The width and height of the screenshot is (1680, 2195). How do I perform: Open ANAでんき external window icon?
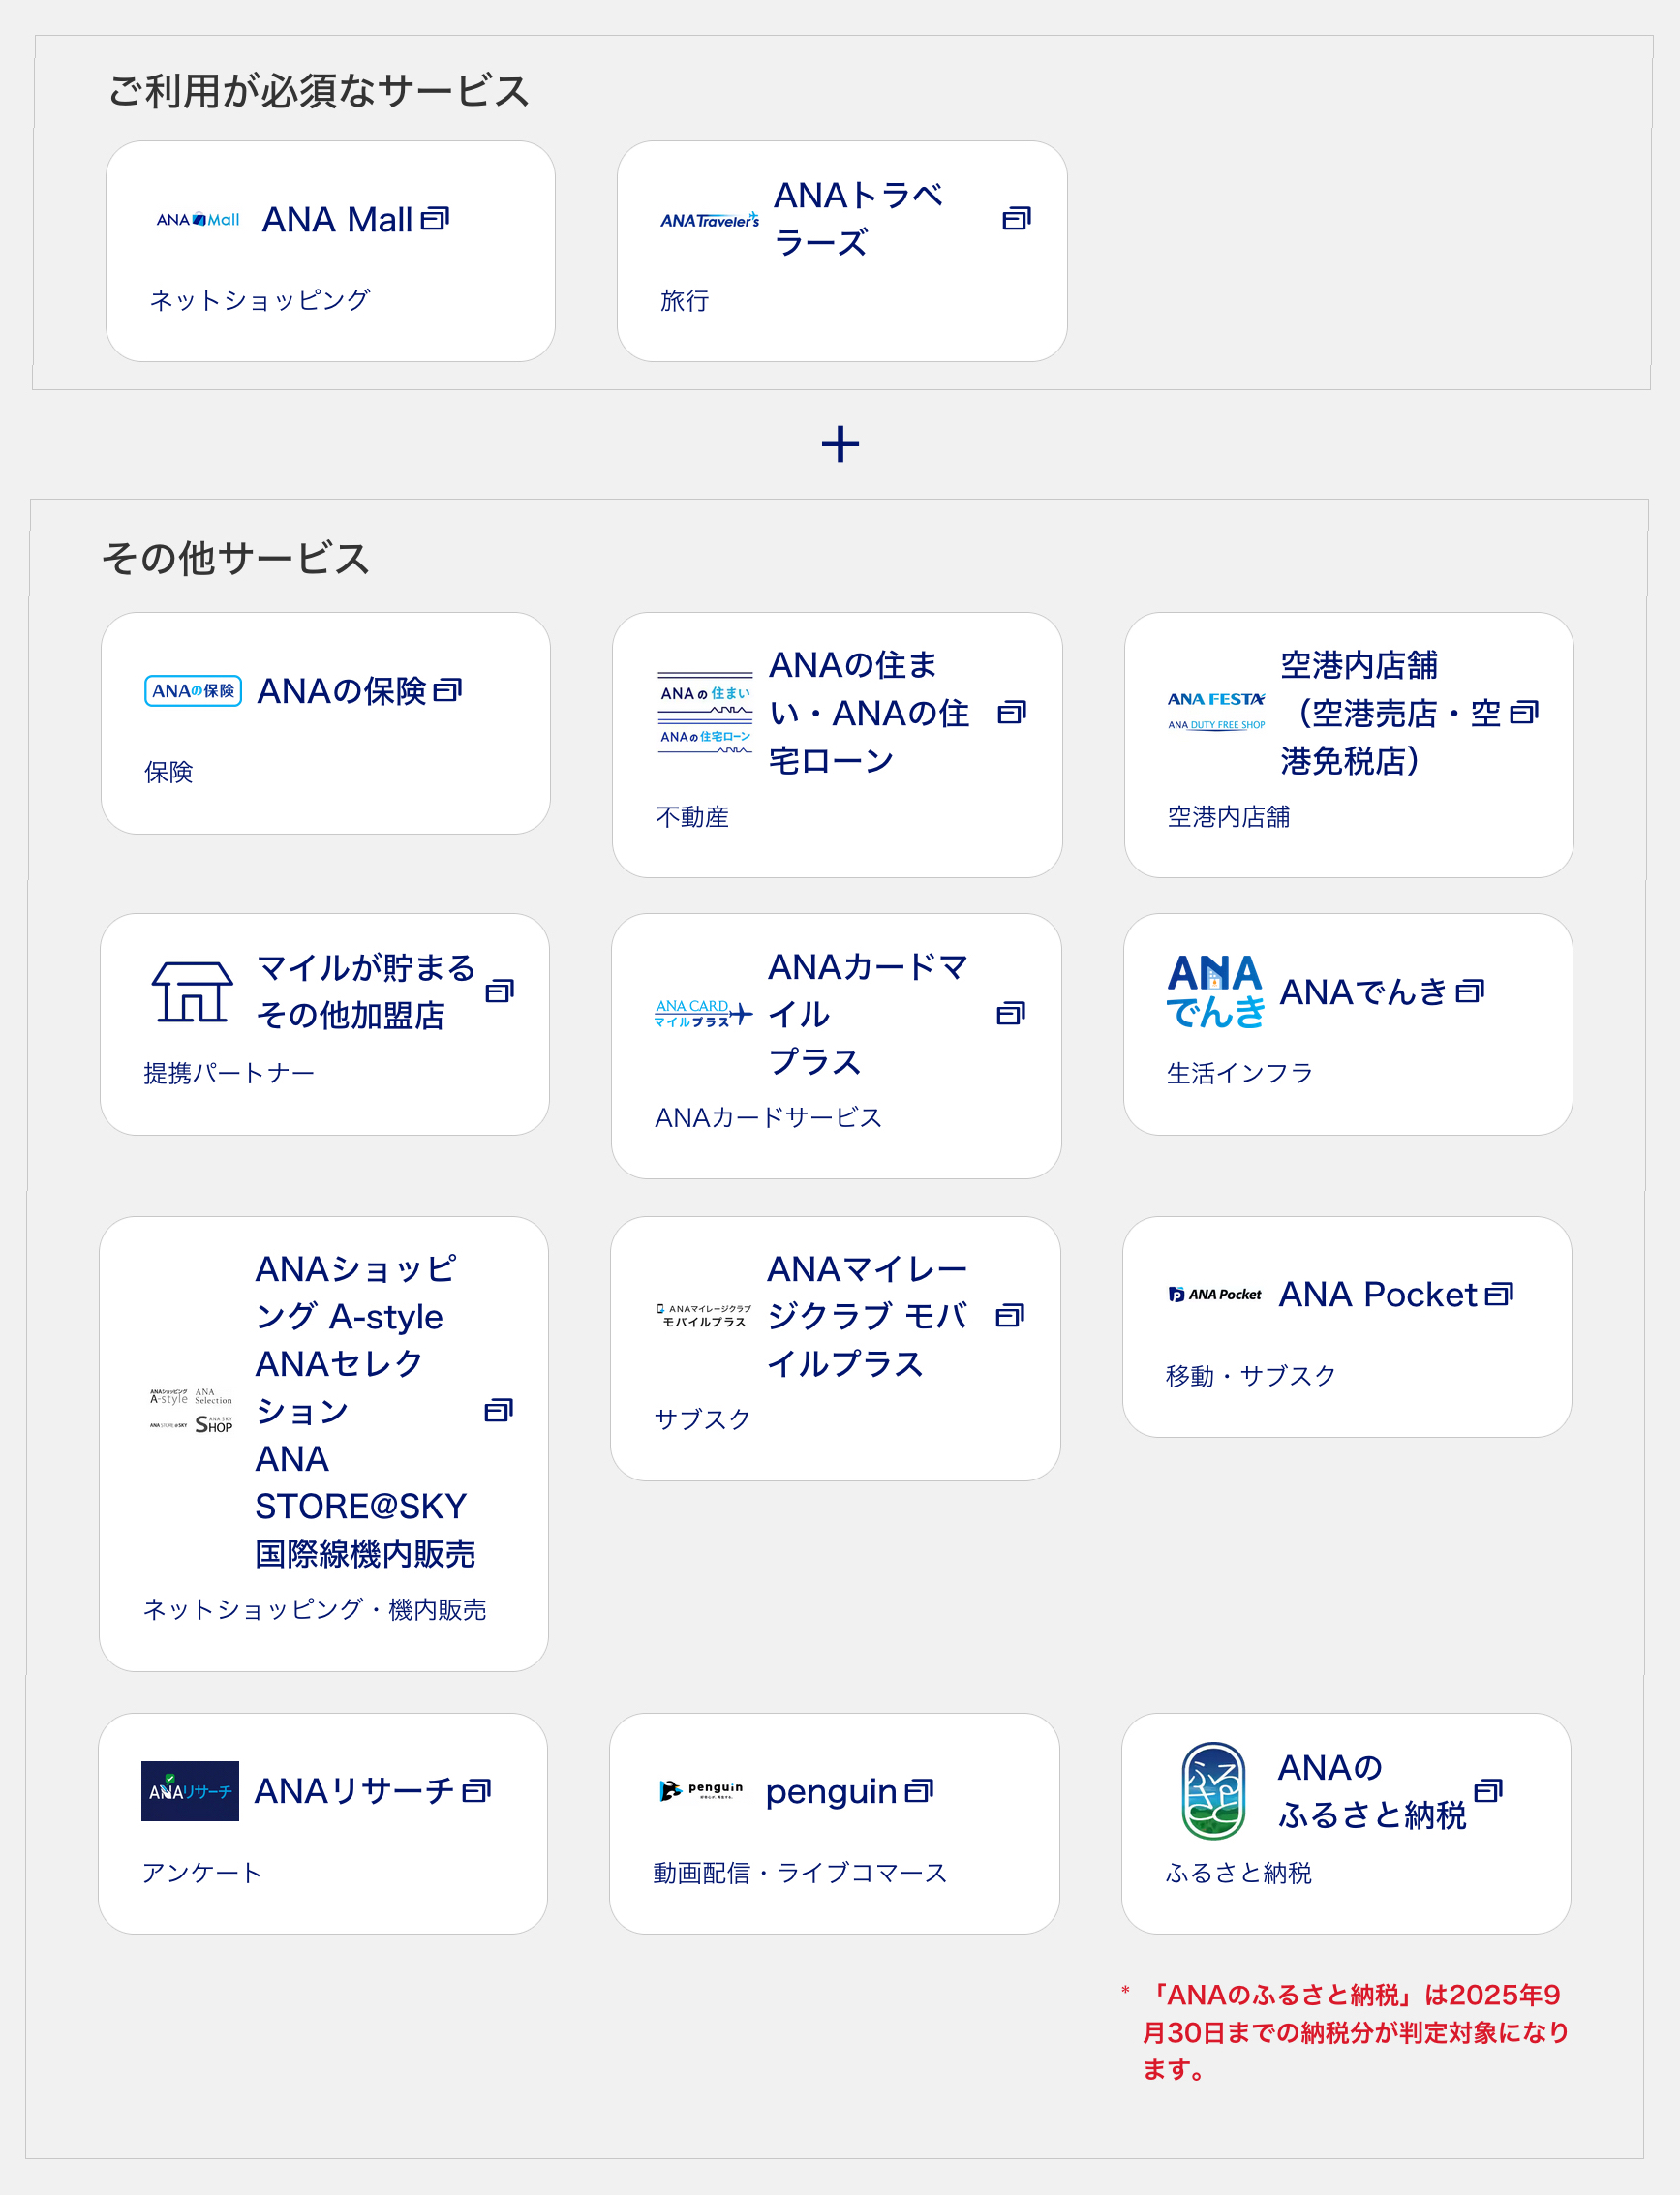(x=1470, y=992)
